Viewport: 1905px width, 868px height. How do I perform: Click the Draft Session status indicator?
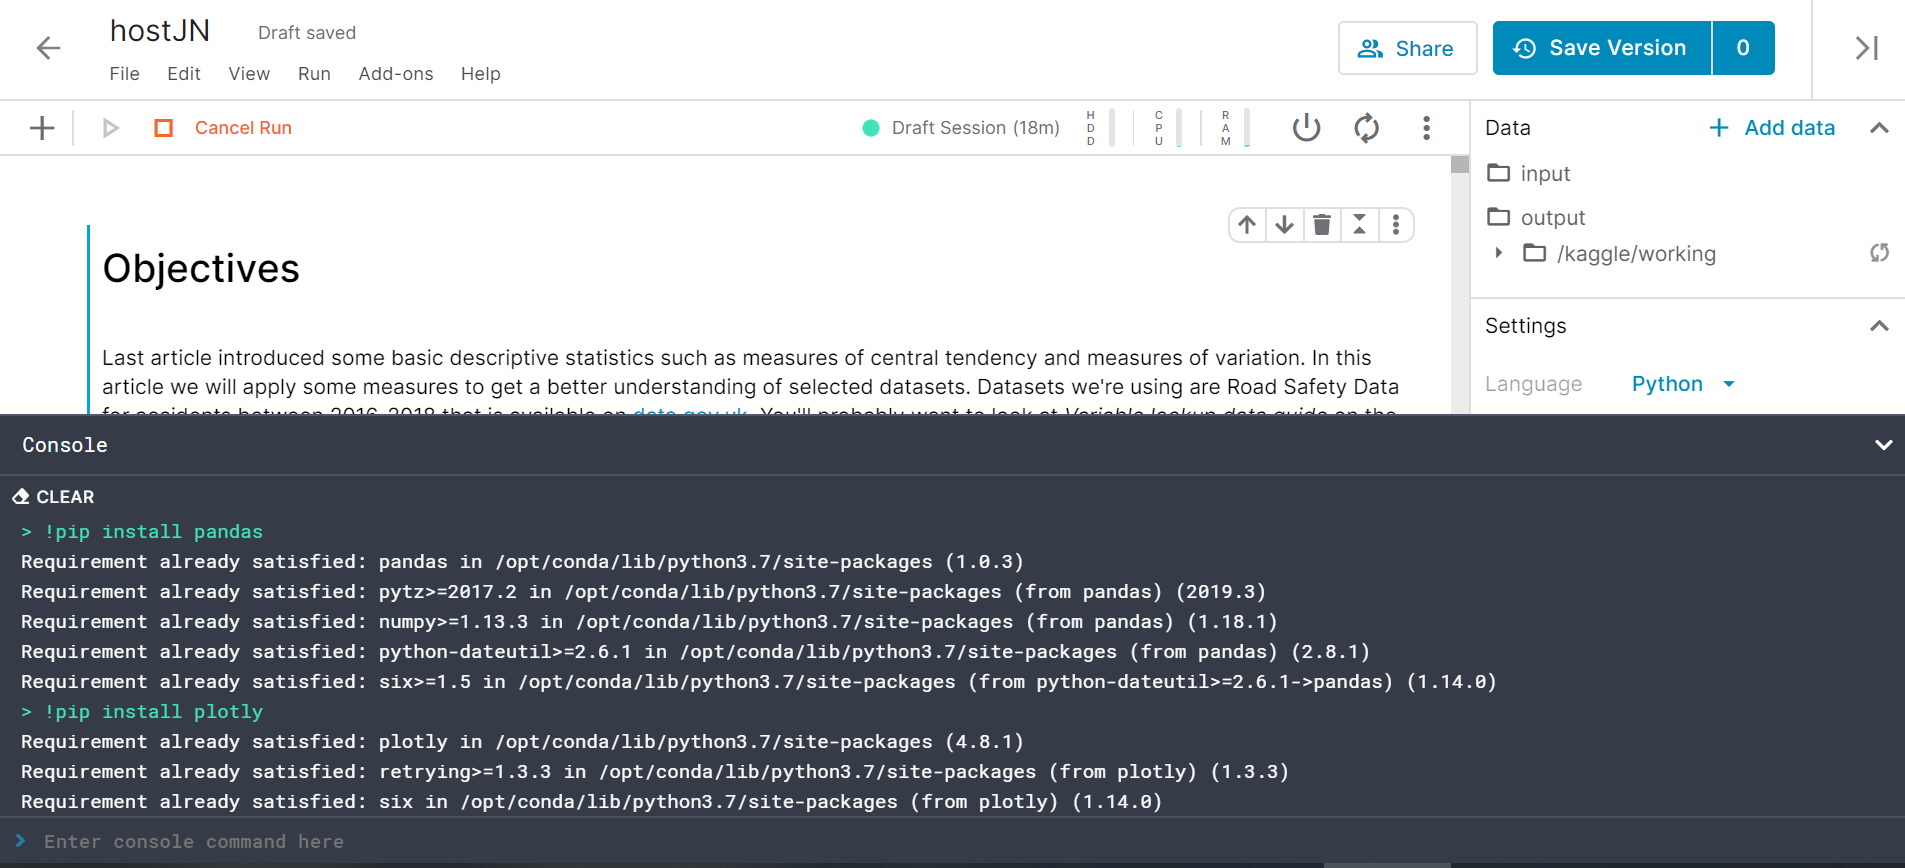tap(960, 128)
